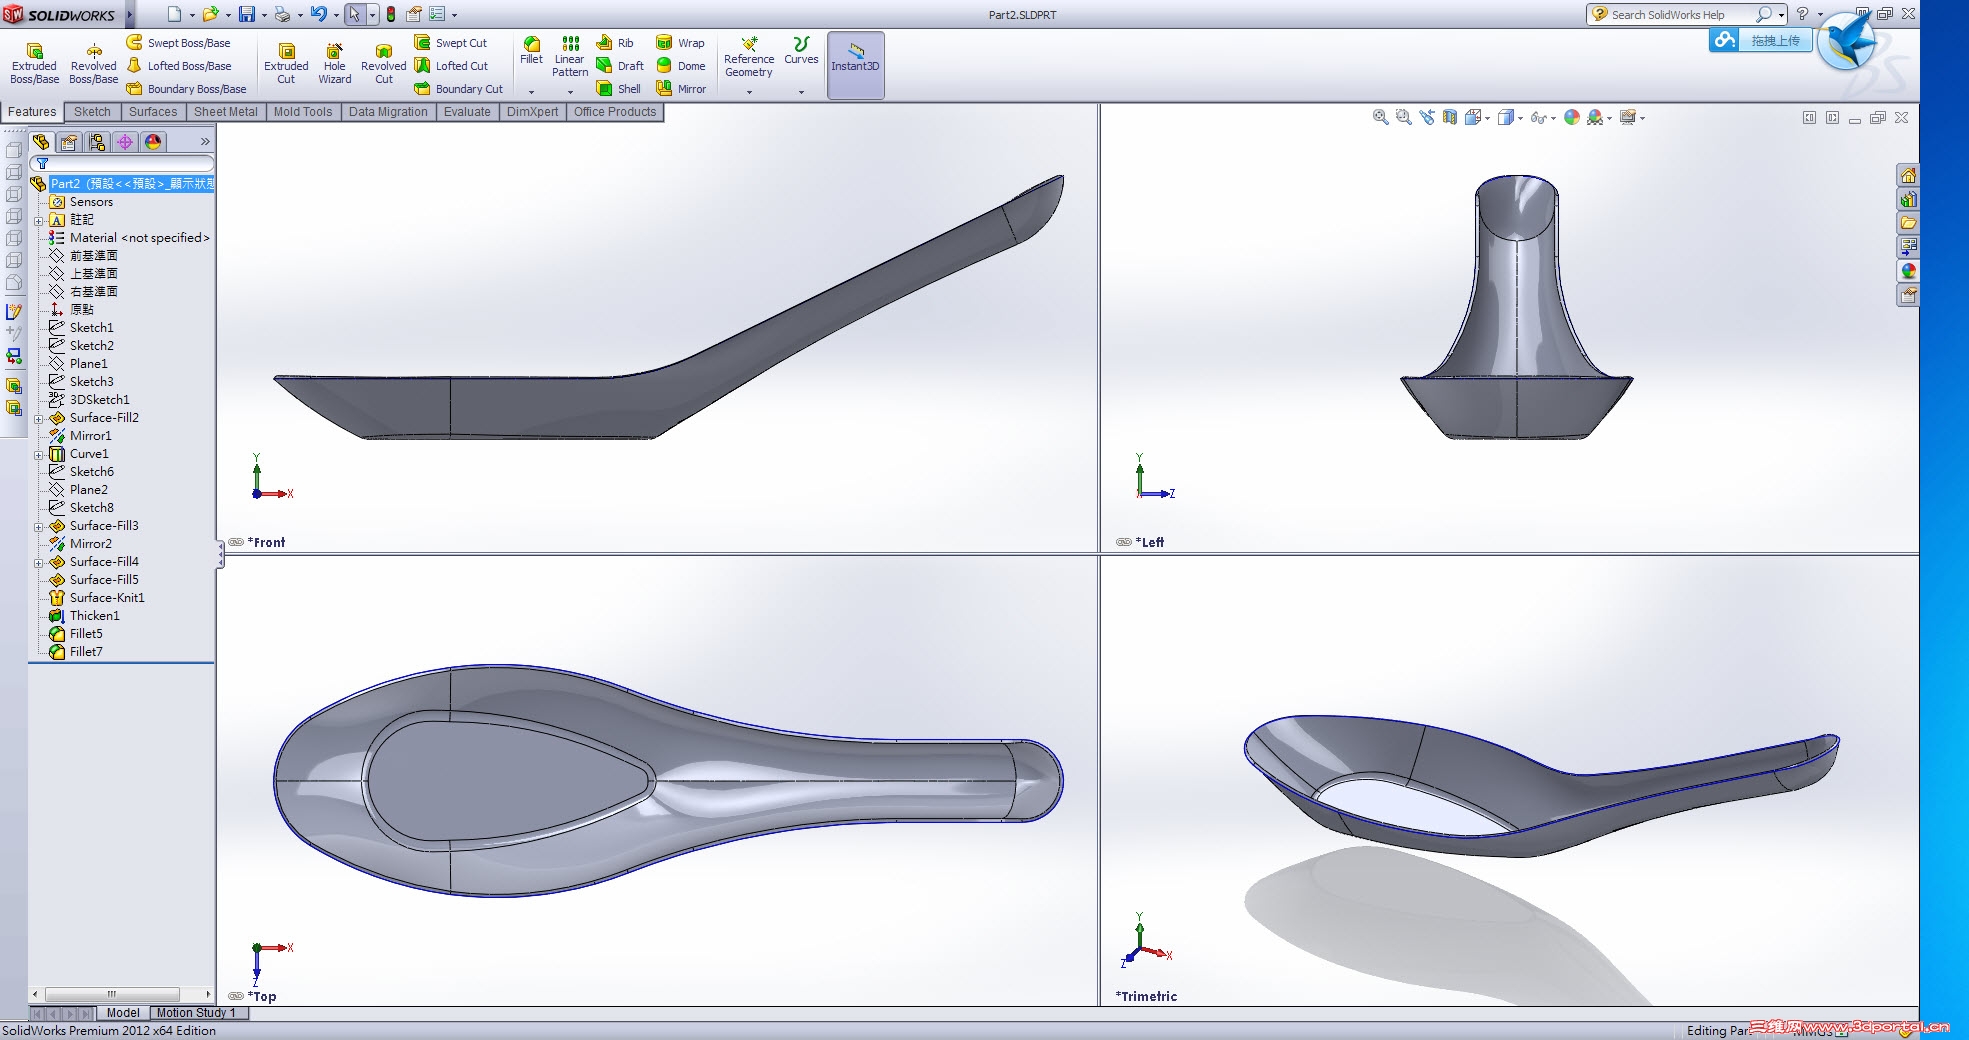Use the Wrap feature
The width and height of the screenshot is (1969, 1040).
click(x=681, y=43)
